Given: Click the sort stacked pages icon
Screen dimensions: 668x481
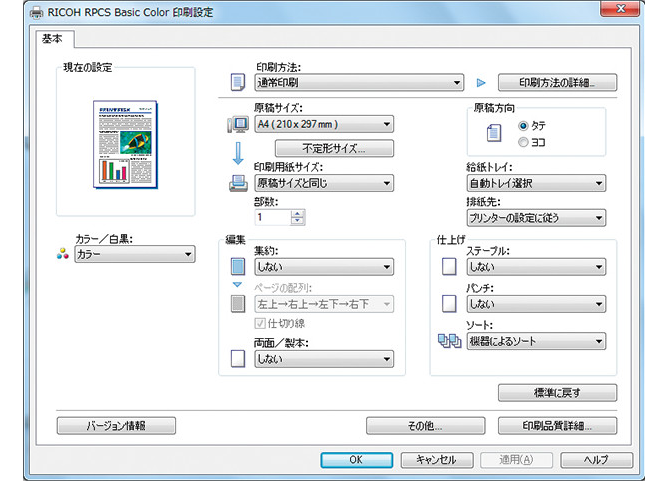Looking at the screenshot, I should tap(449, 341).
